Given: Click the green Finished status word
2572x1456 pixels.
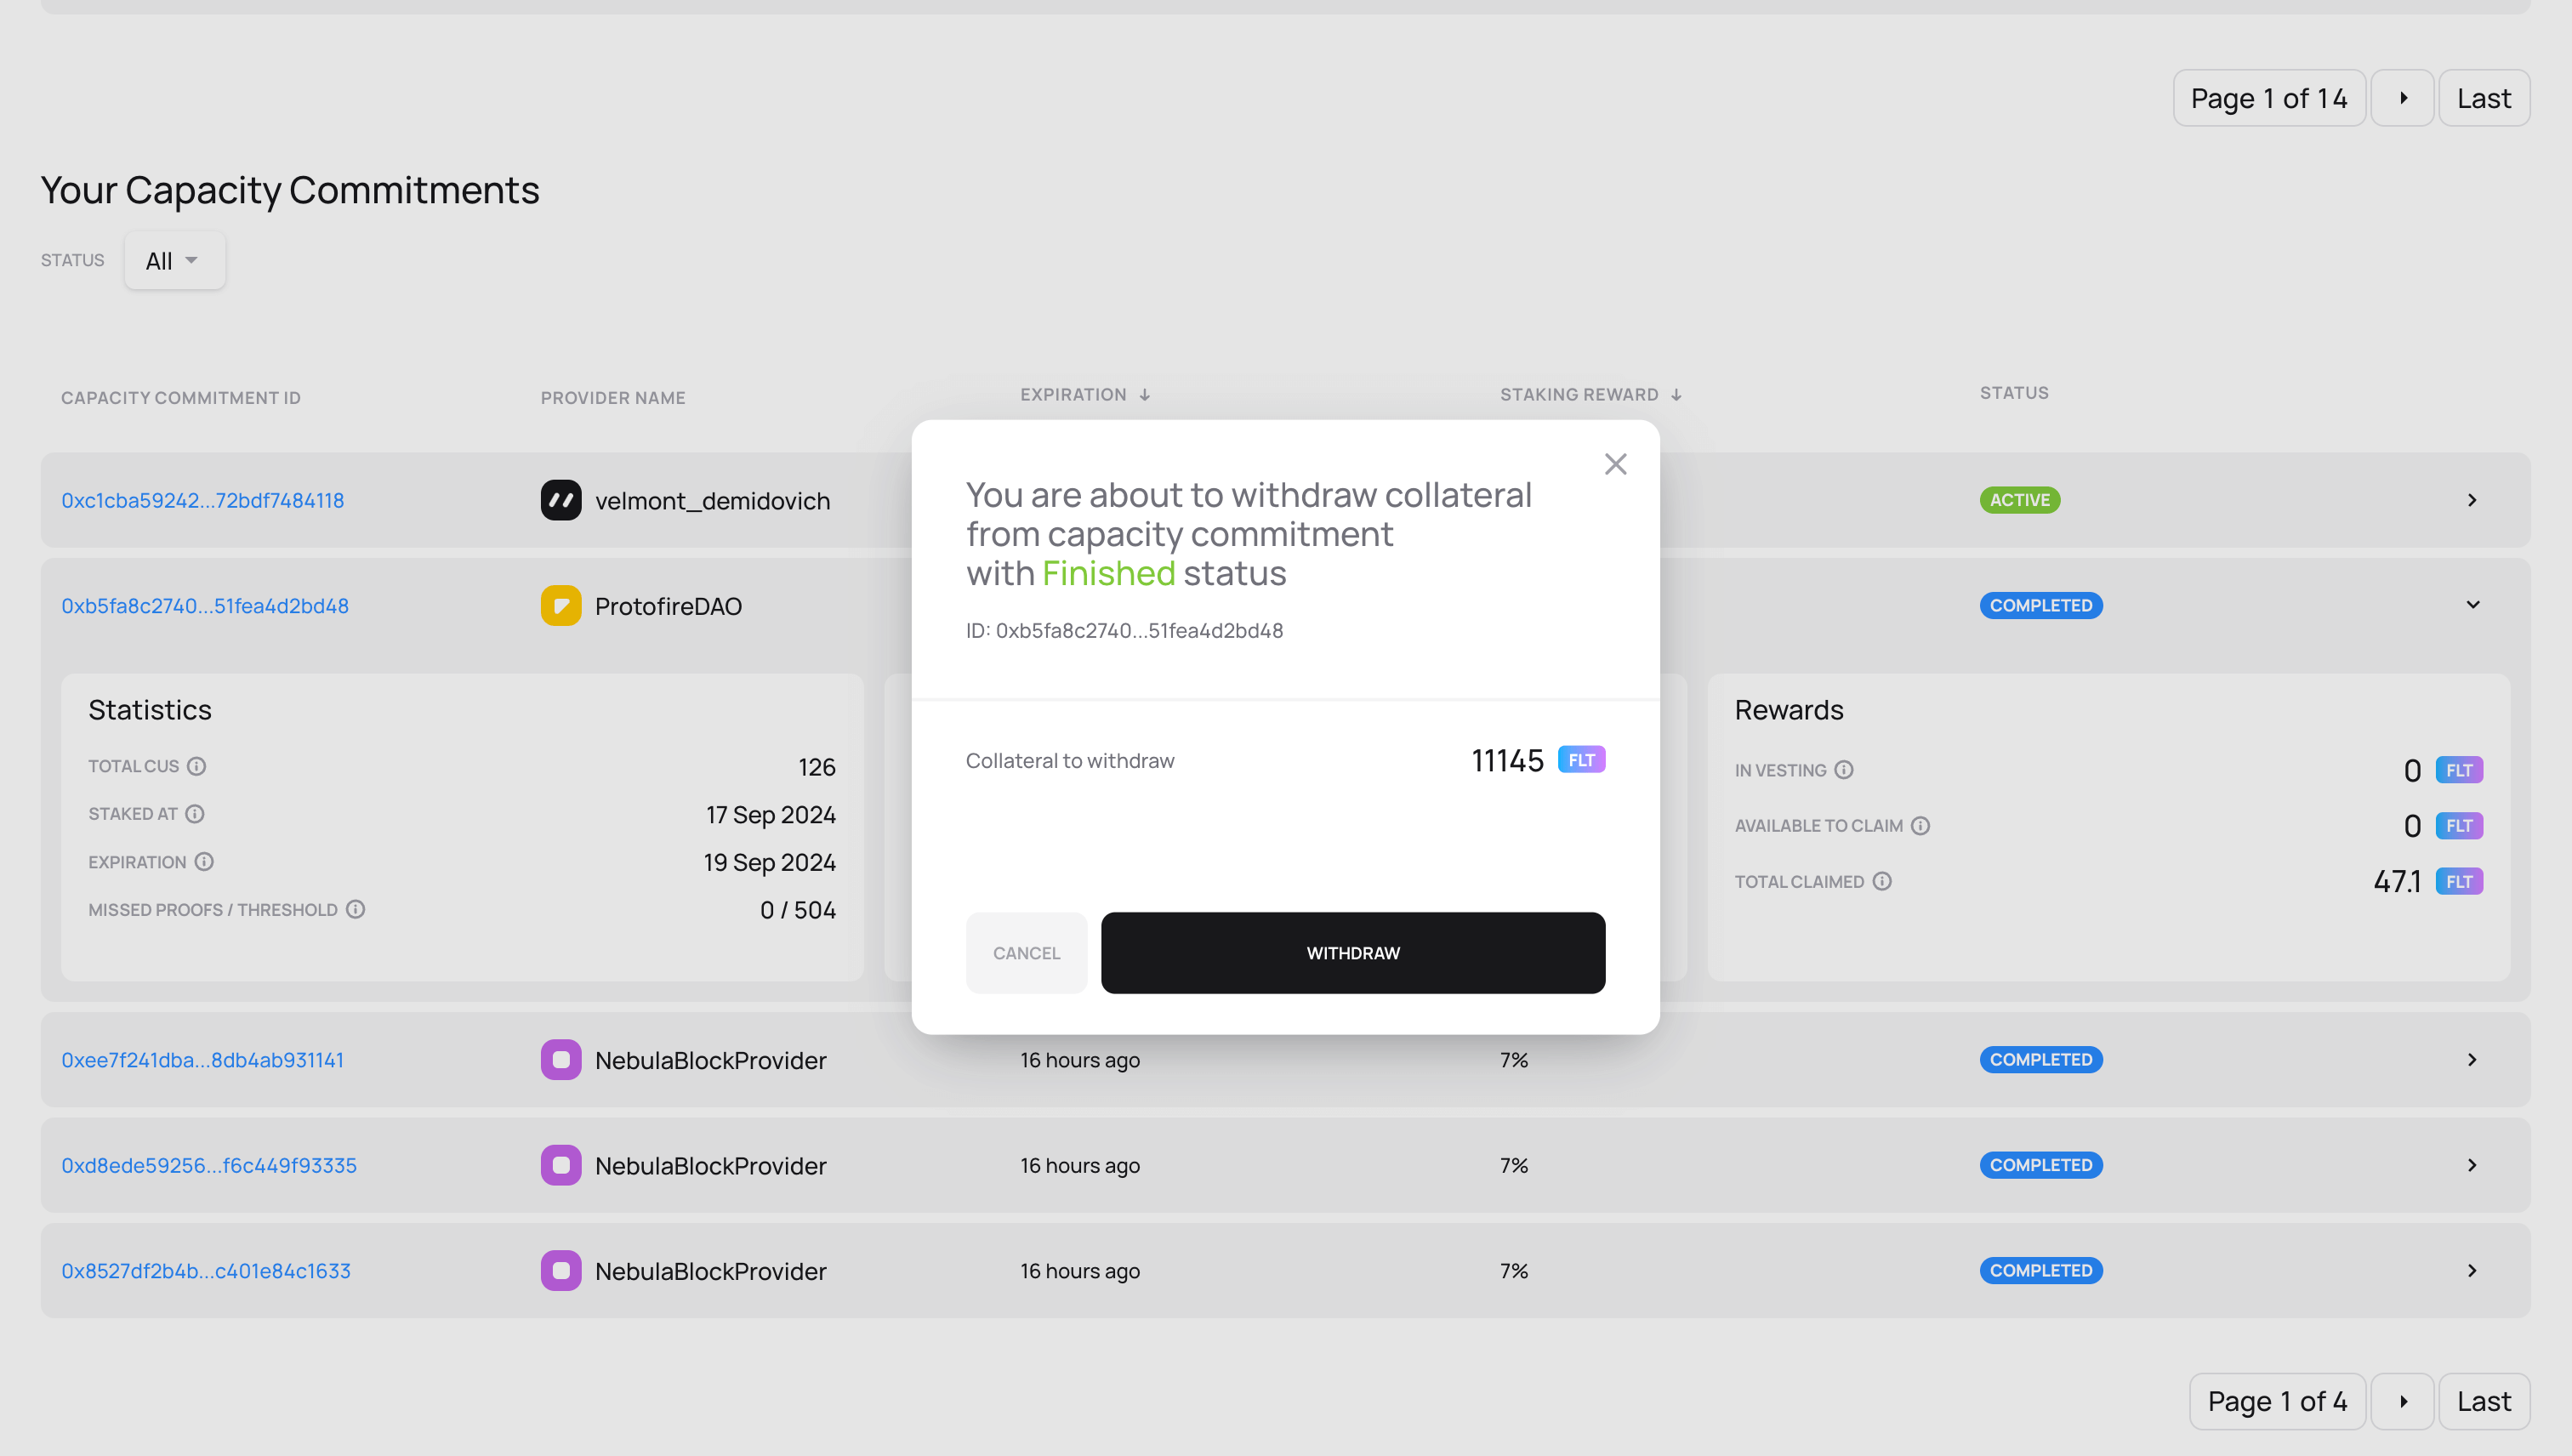Looking at the screenshot, I should 1108,574.
